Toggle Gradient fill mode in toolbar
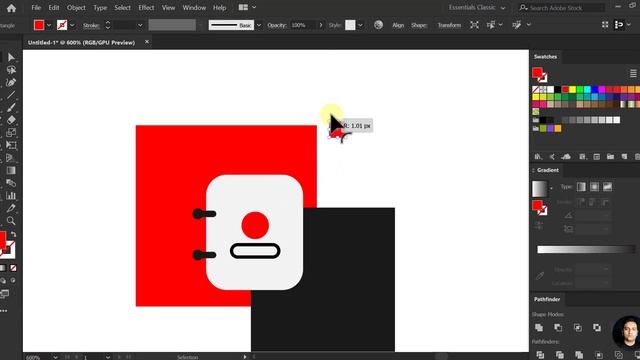 (3, 268)
